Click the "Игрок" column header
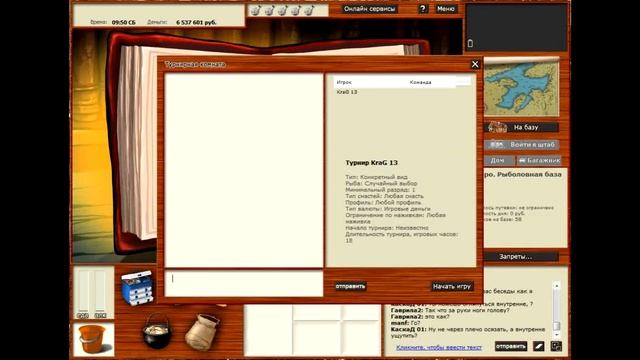Image resolution: width=640 pixels, height=360 pixels. (x=344, y=82)
